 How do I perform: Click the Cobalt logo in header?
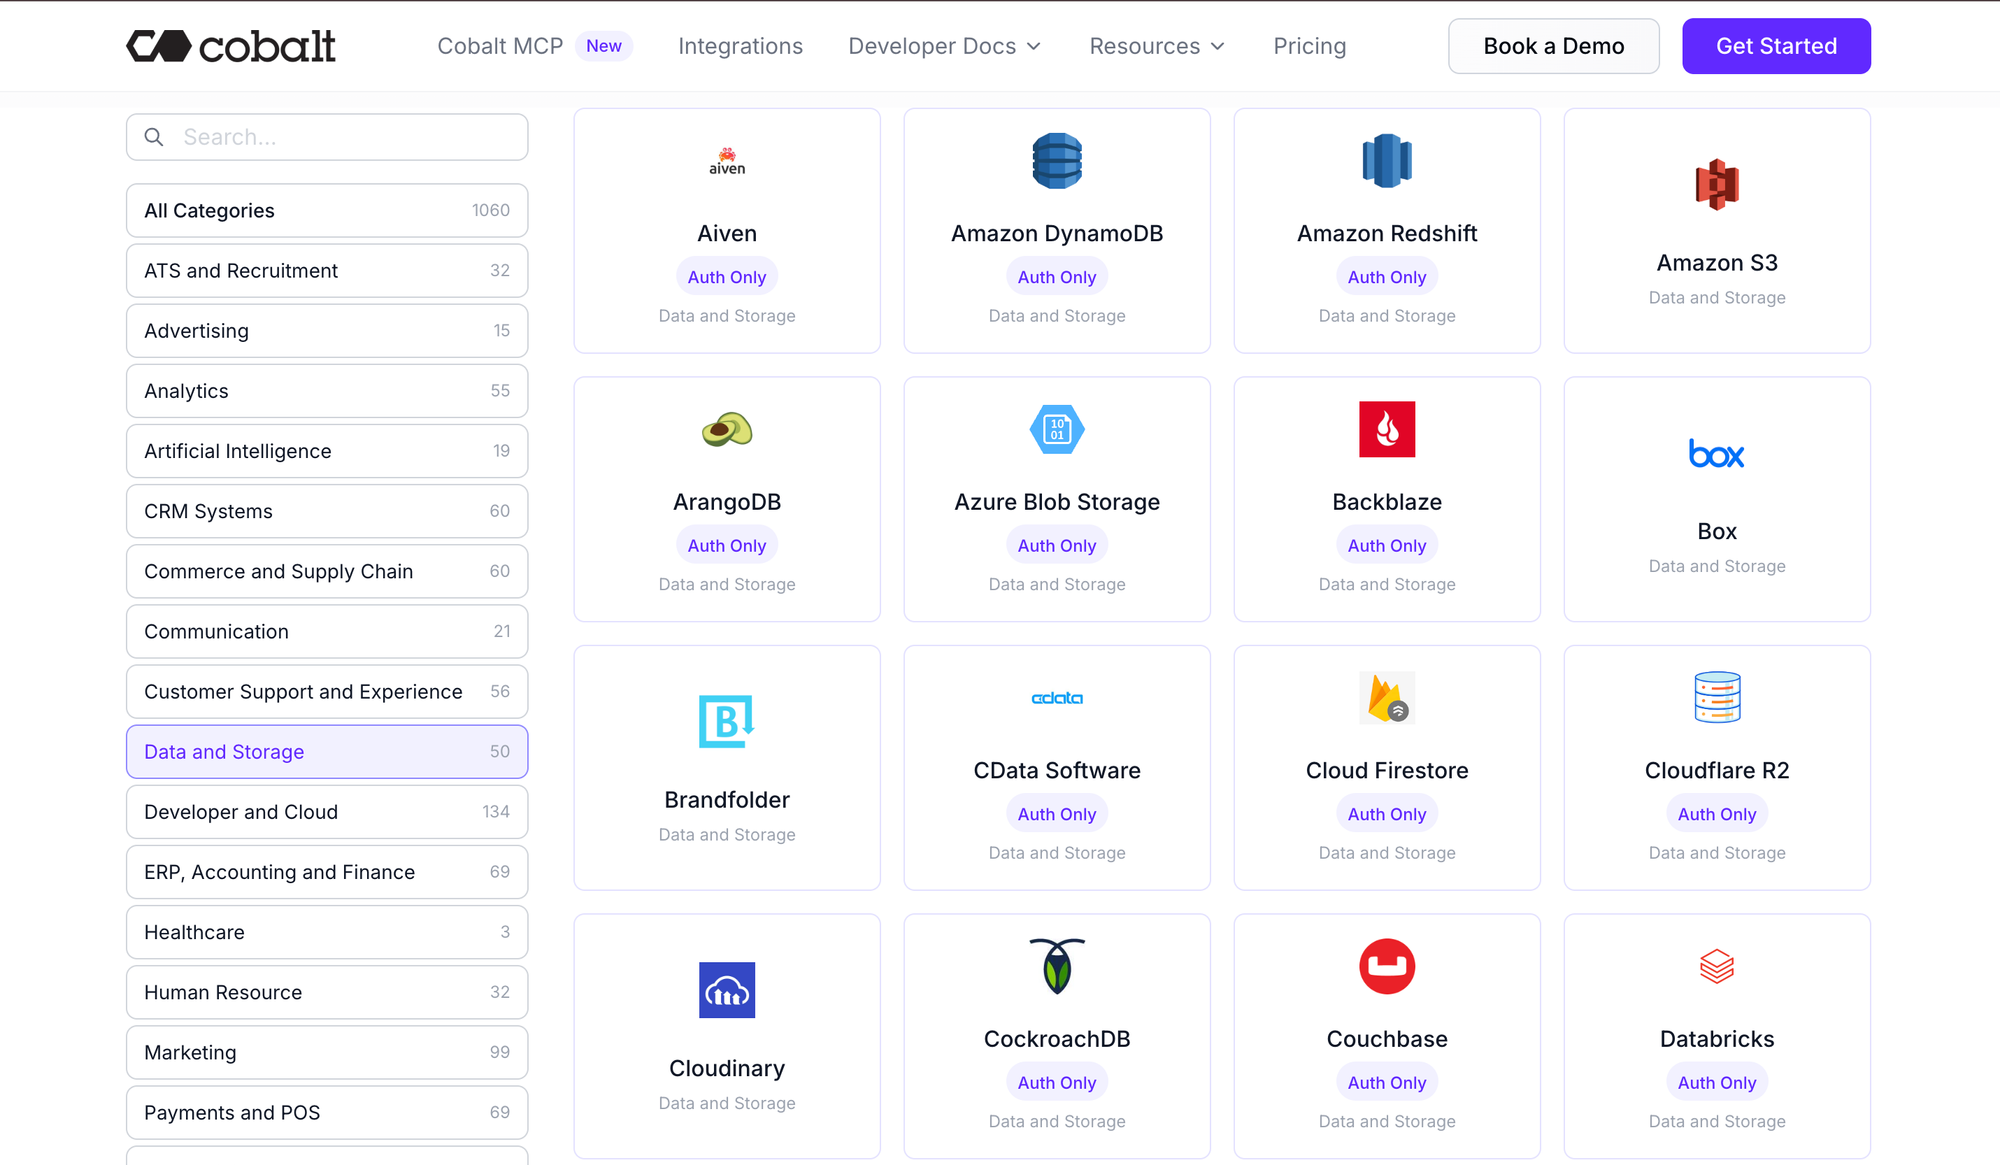[231, 46]
